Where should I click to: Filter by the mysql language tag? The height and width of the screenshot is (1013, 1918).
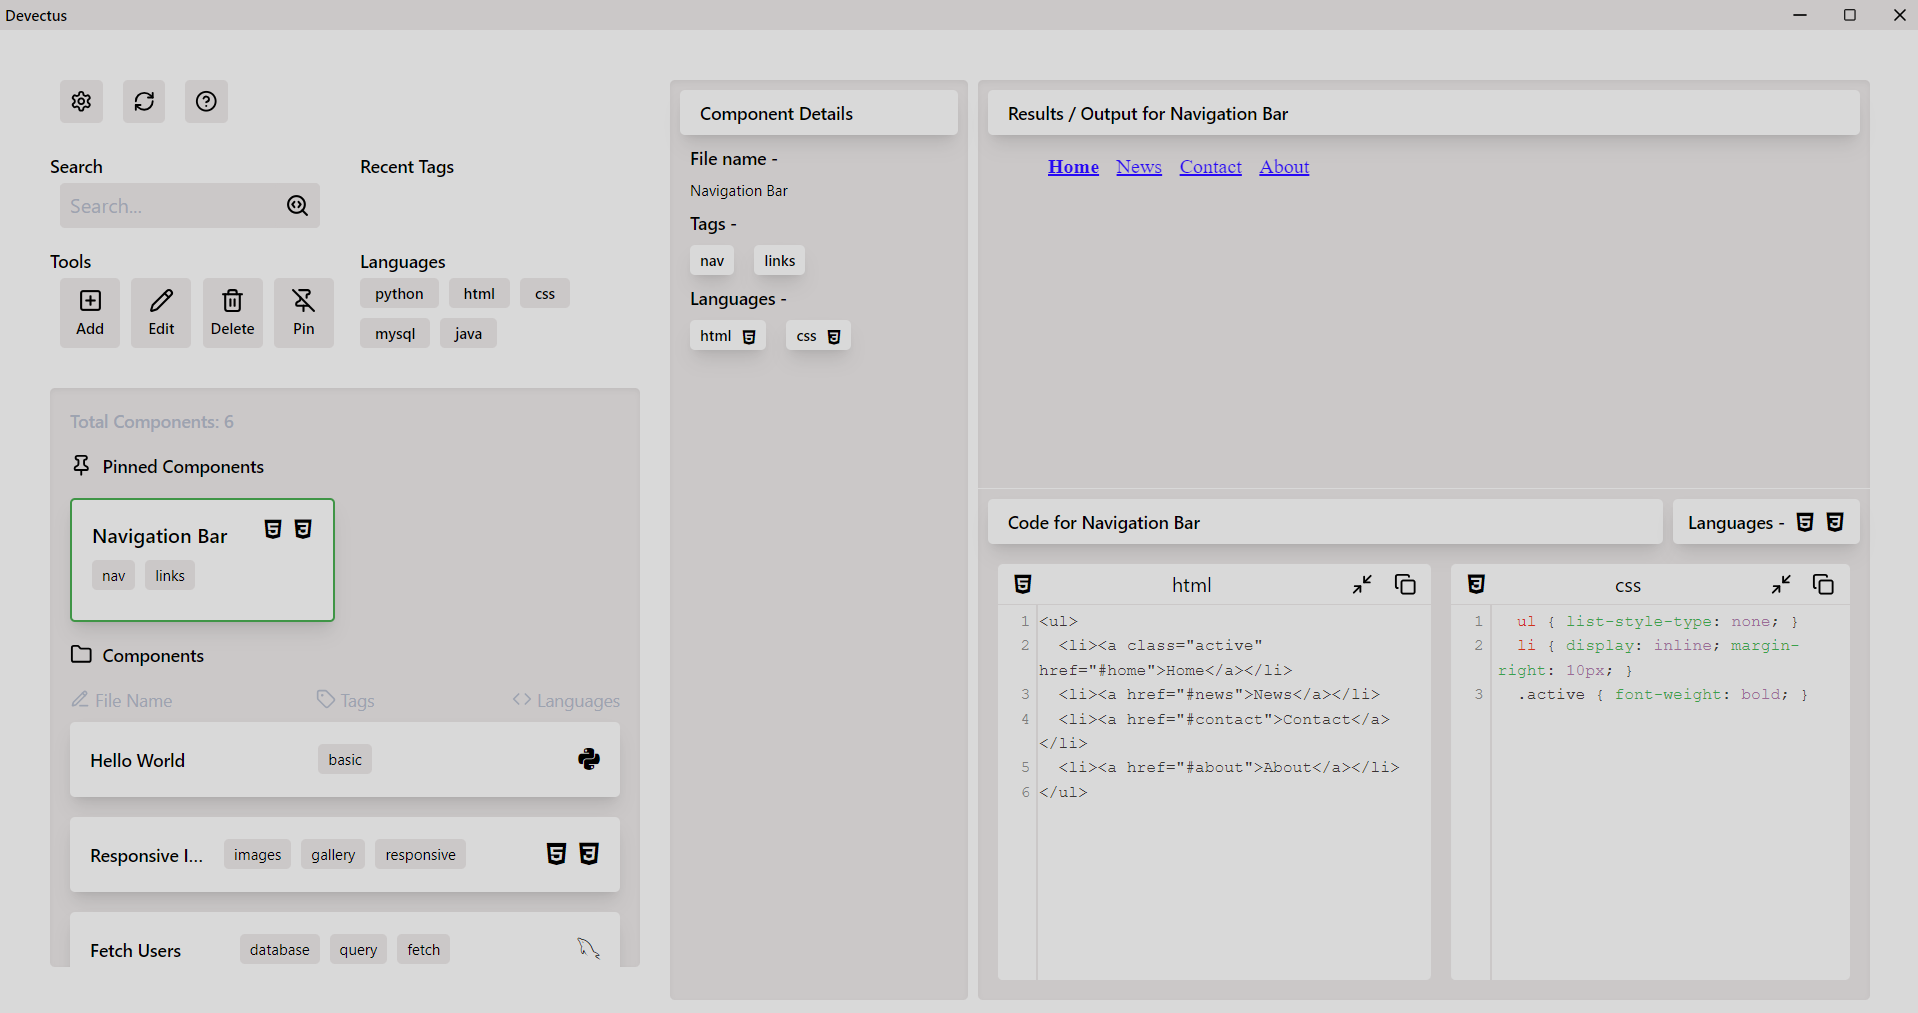tap(394, 333)
